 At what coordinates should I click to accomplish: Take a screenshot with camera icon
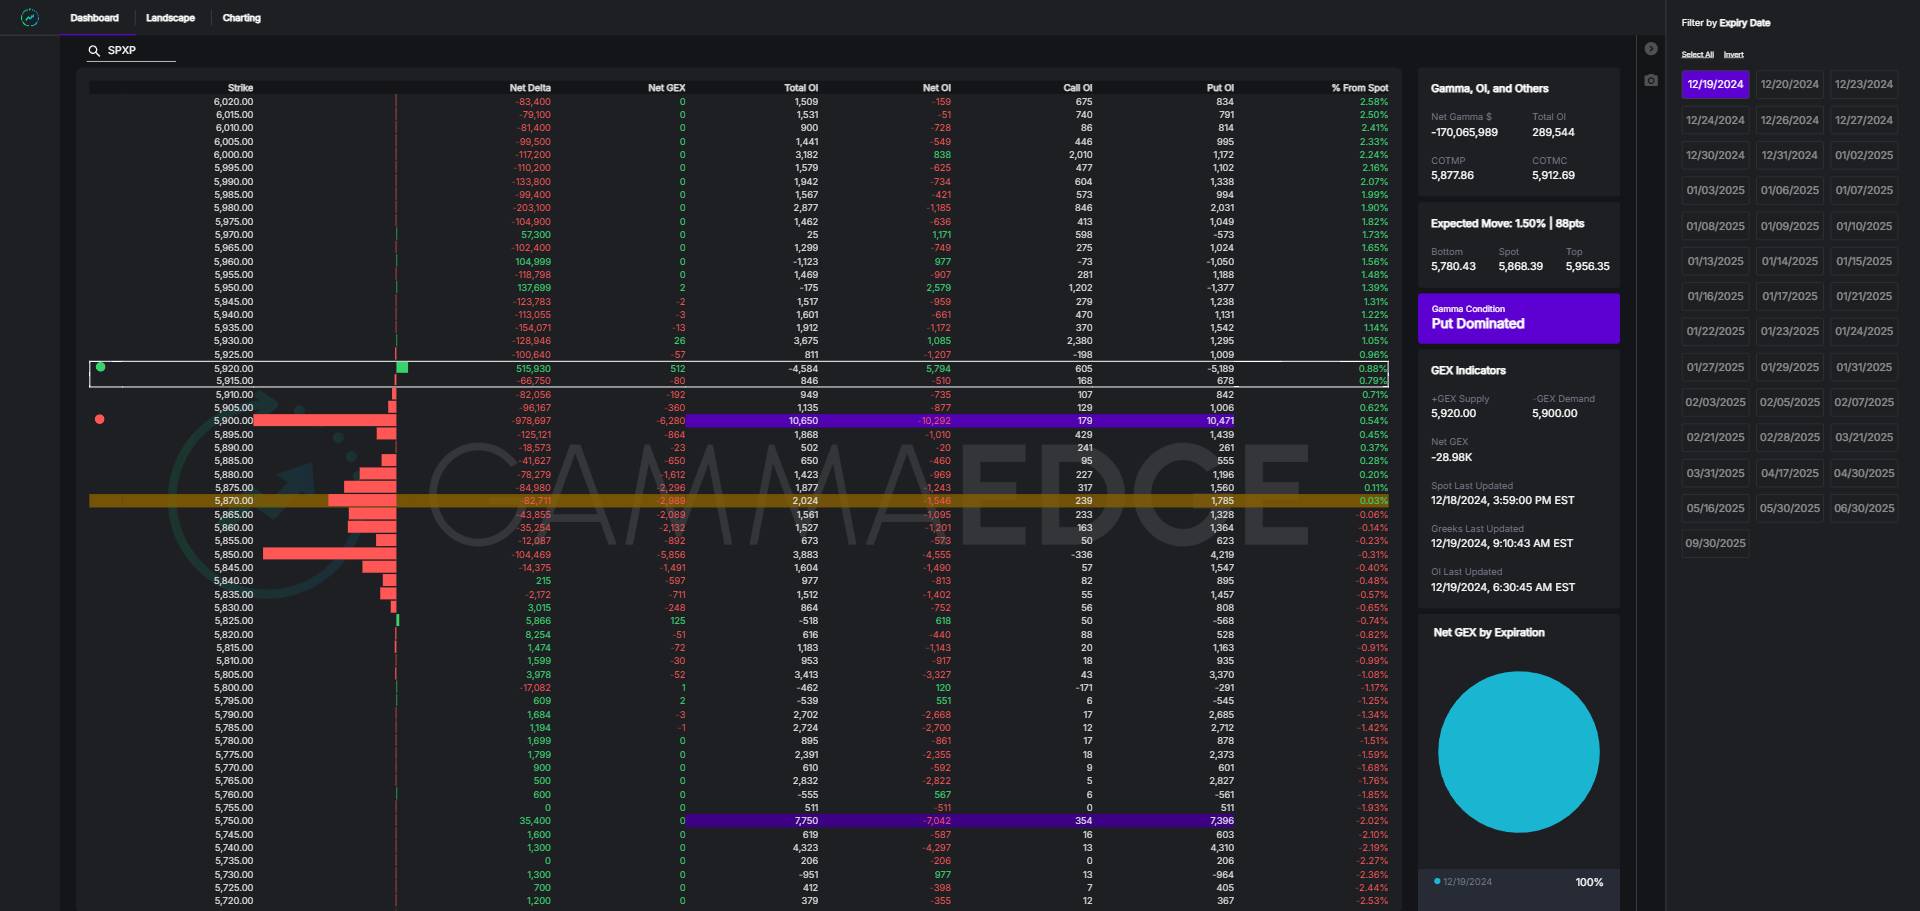pyautogui.click(x=1651, y=80)
